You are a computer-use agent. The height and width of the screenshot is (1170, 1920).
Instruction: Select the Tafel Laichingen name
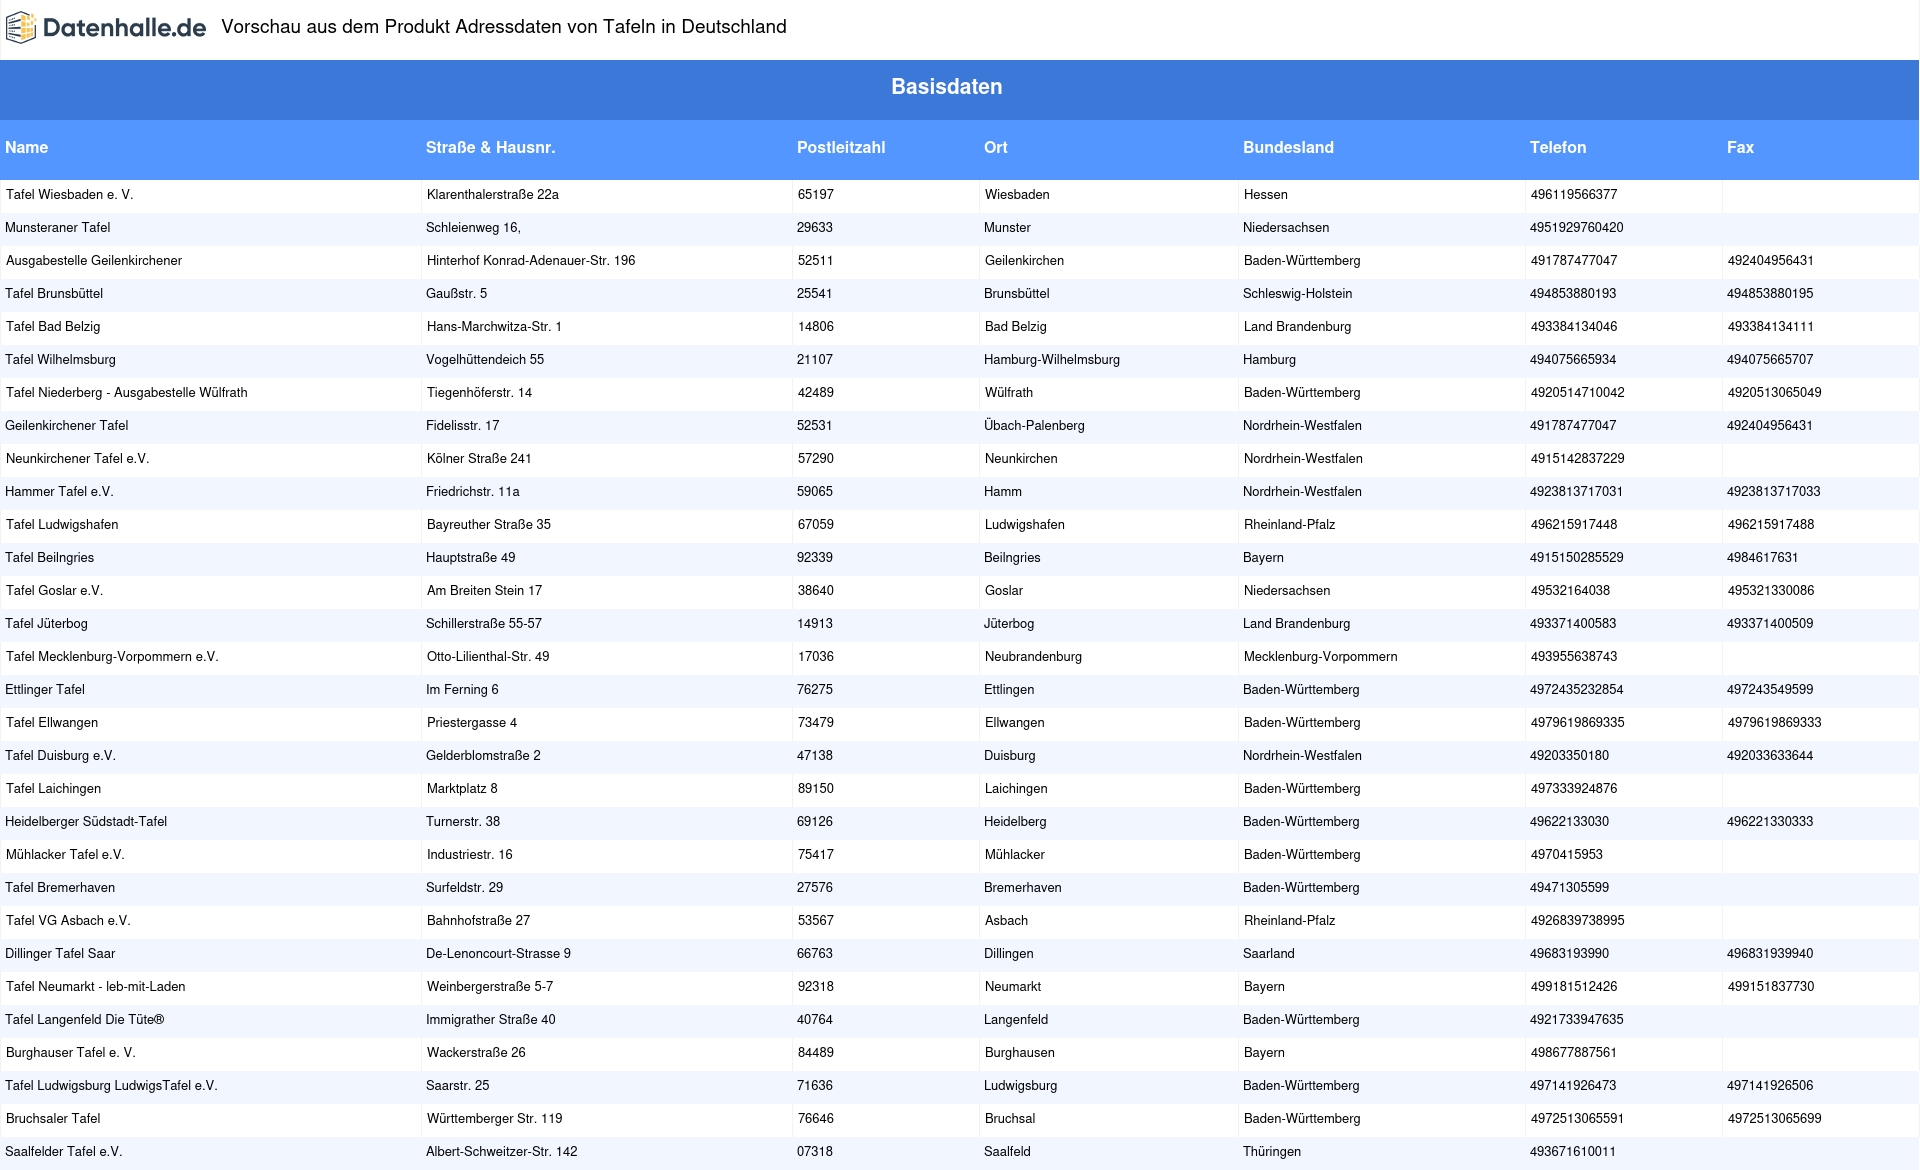pos(53,789)
